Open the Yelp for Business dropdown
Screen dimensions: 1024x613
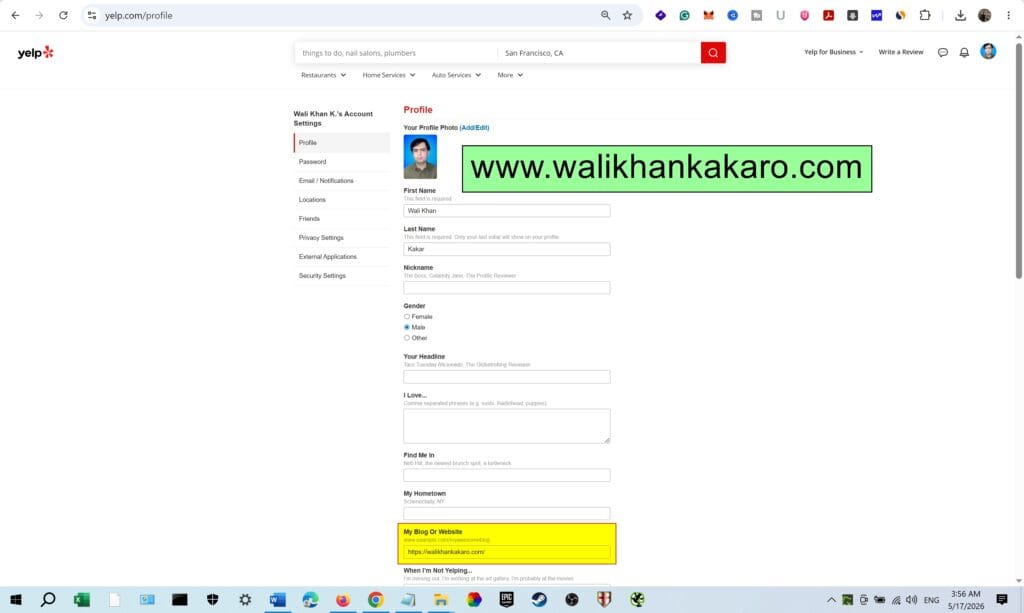pos(833,52)
